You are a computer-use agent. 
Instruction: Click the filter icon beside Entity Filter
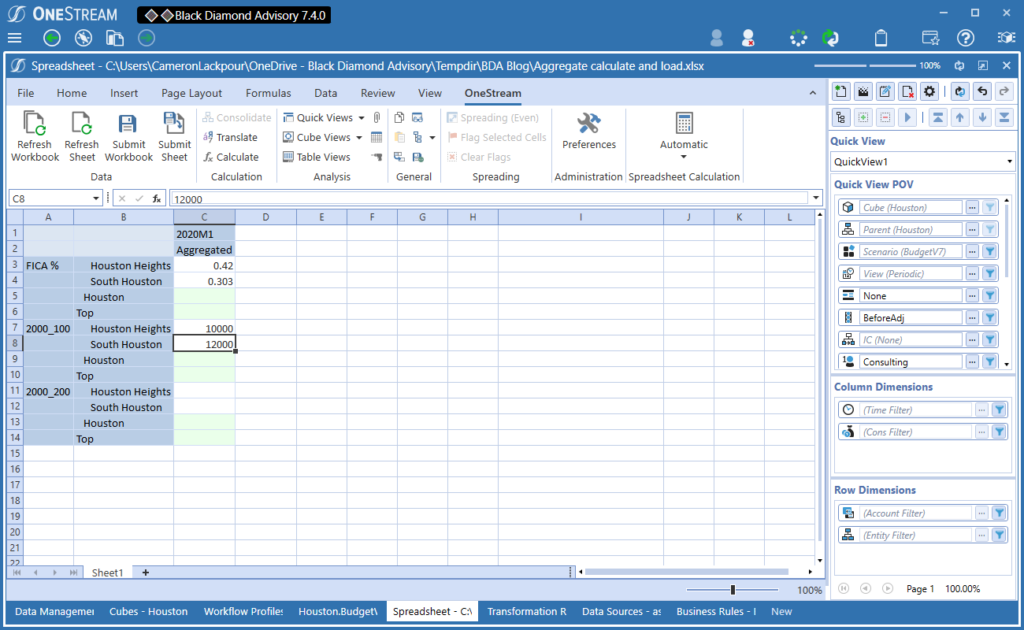pos(999,535)
